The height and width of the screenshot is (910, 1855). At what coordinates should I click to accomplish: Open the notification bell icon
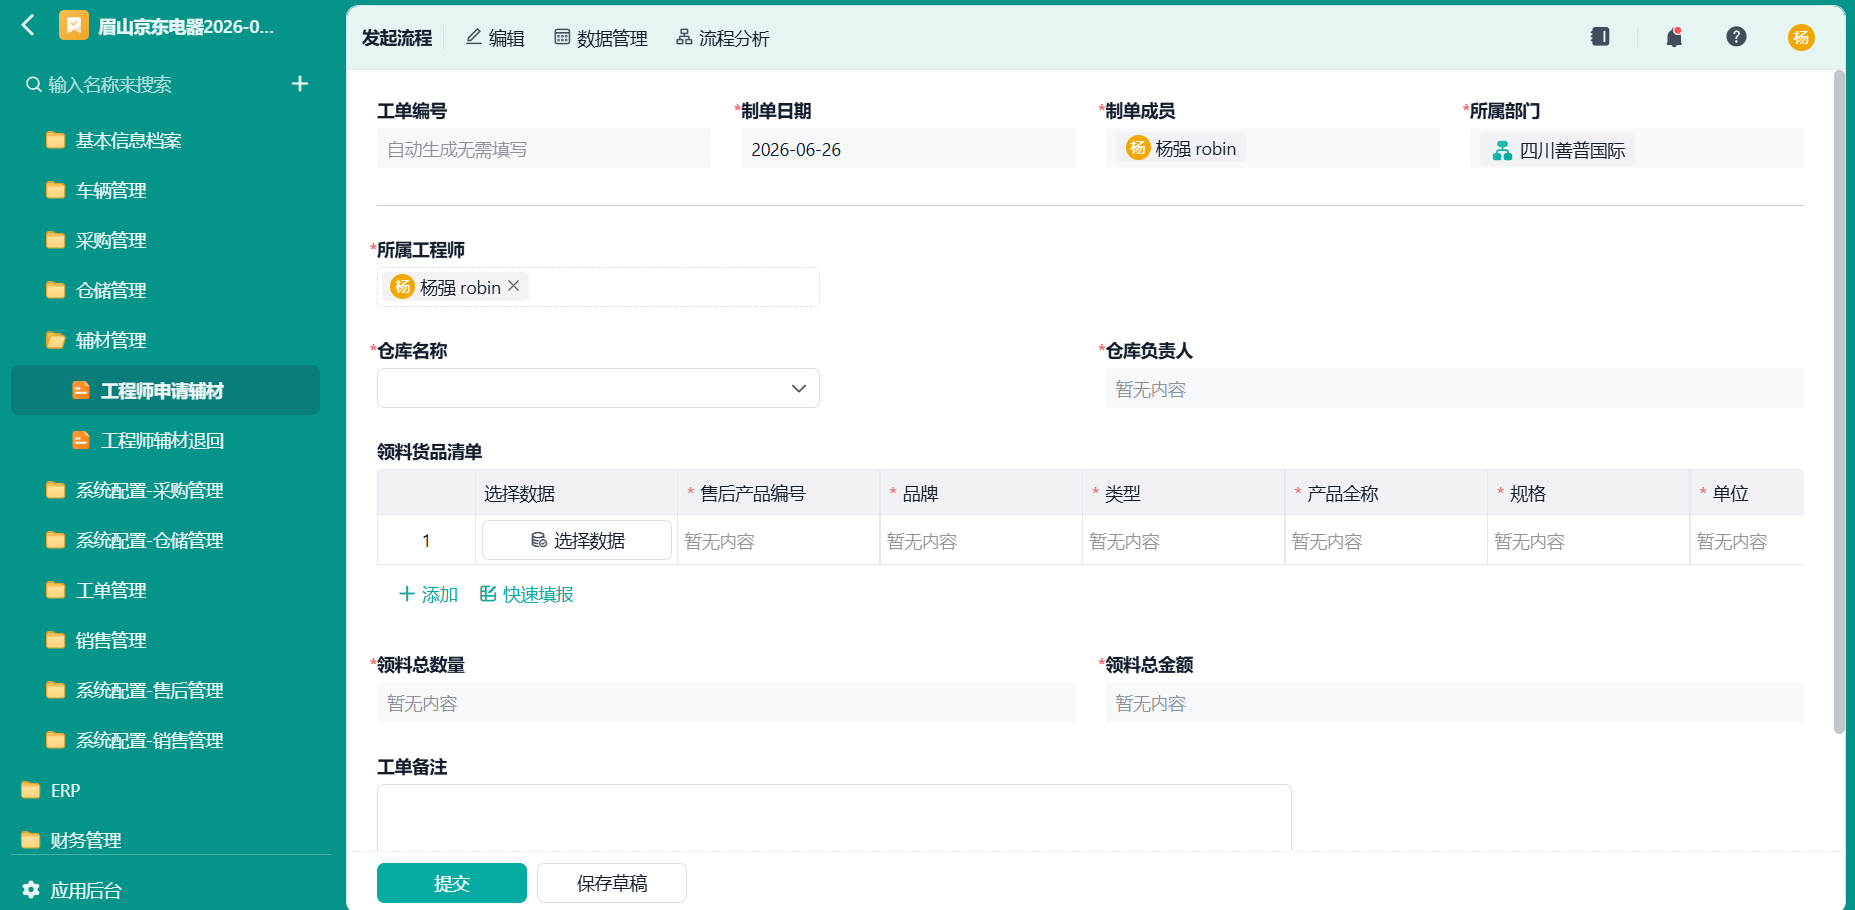click(x=1674, y=37)
